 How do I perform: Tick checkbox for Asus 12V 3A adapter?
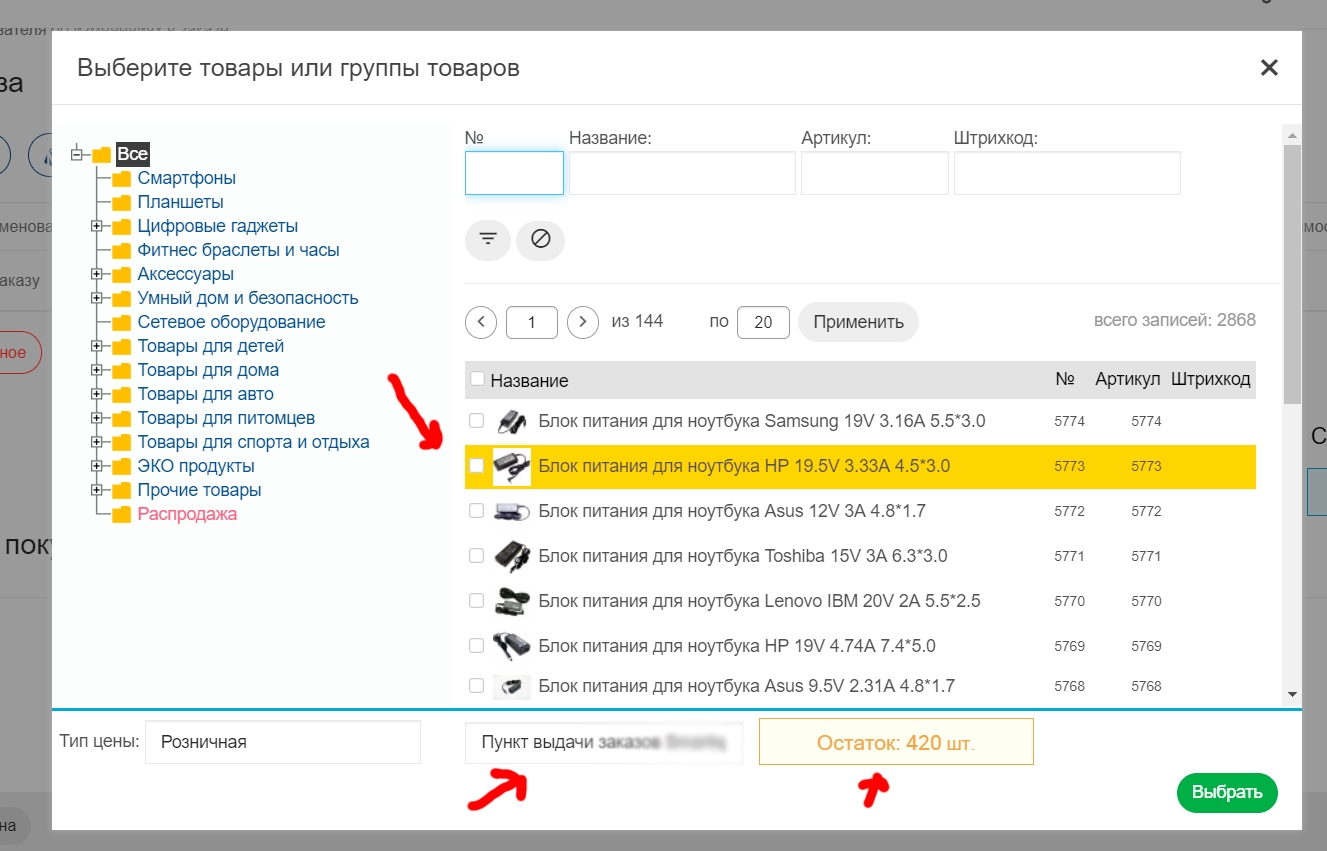click(x=477, y=511)
